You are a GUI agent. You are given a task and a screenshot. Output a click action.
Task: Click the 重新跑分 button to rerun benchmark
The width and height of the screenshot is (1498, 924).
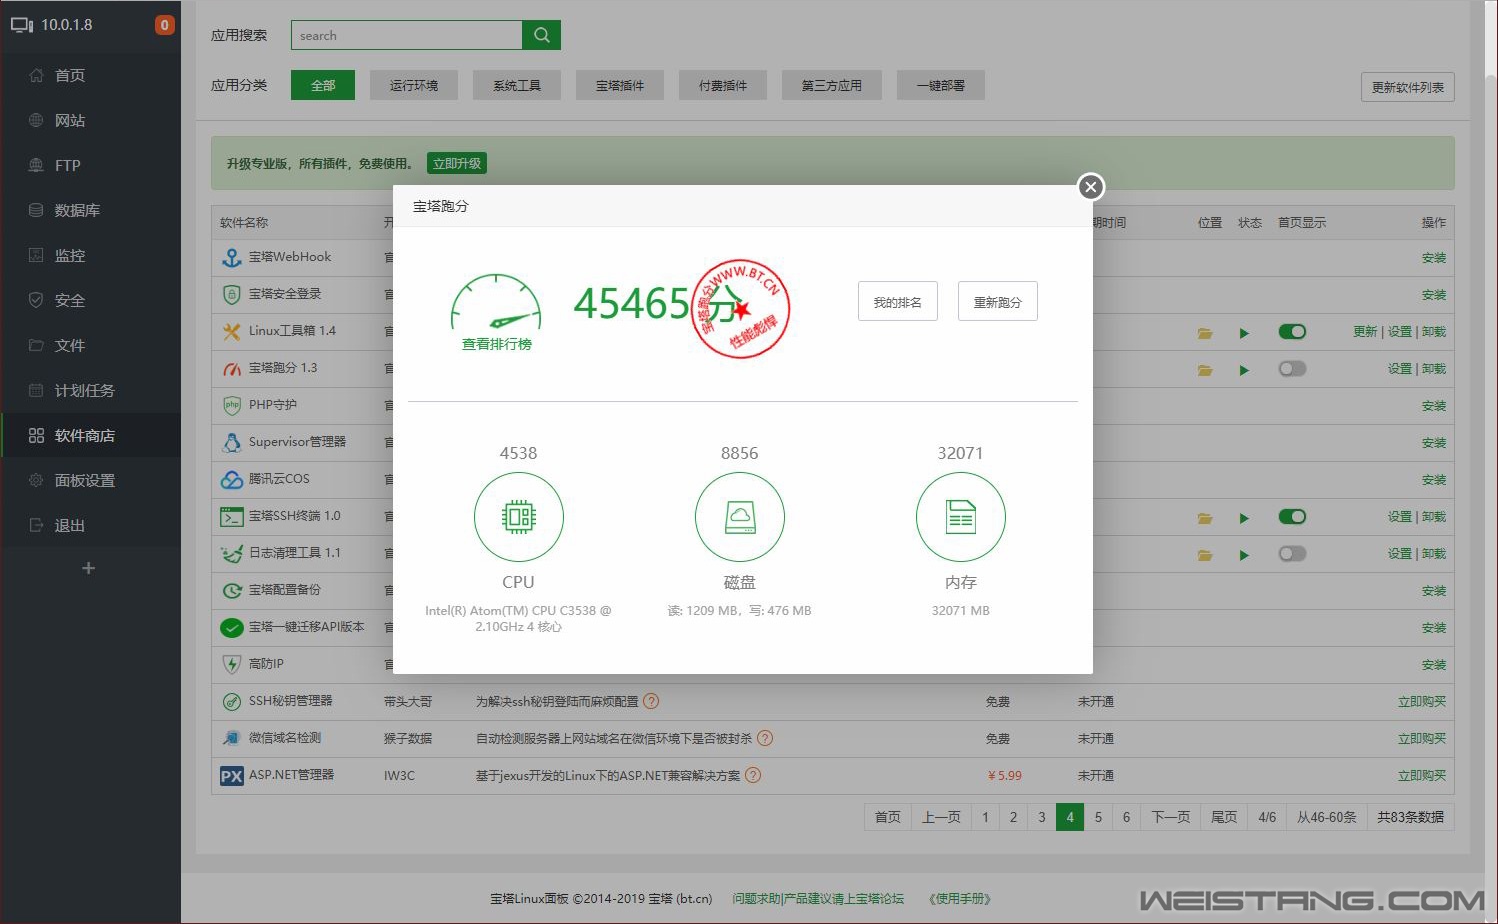(997, 301)
